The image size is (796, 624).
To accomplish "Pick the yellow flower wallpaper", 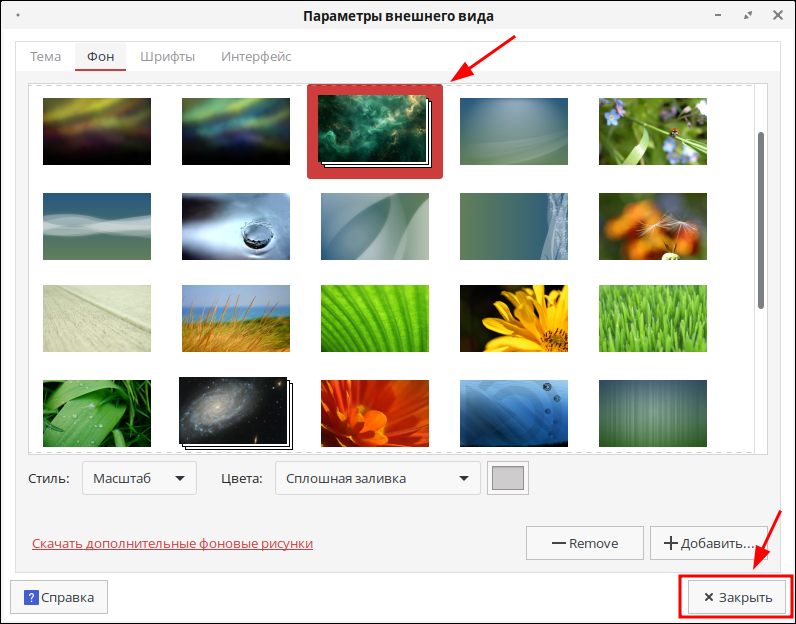I will [x=513, y=318].
